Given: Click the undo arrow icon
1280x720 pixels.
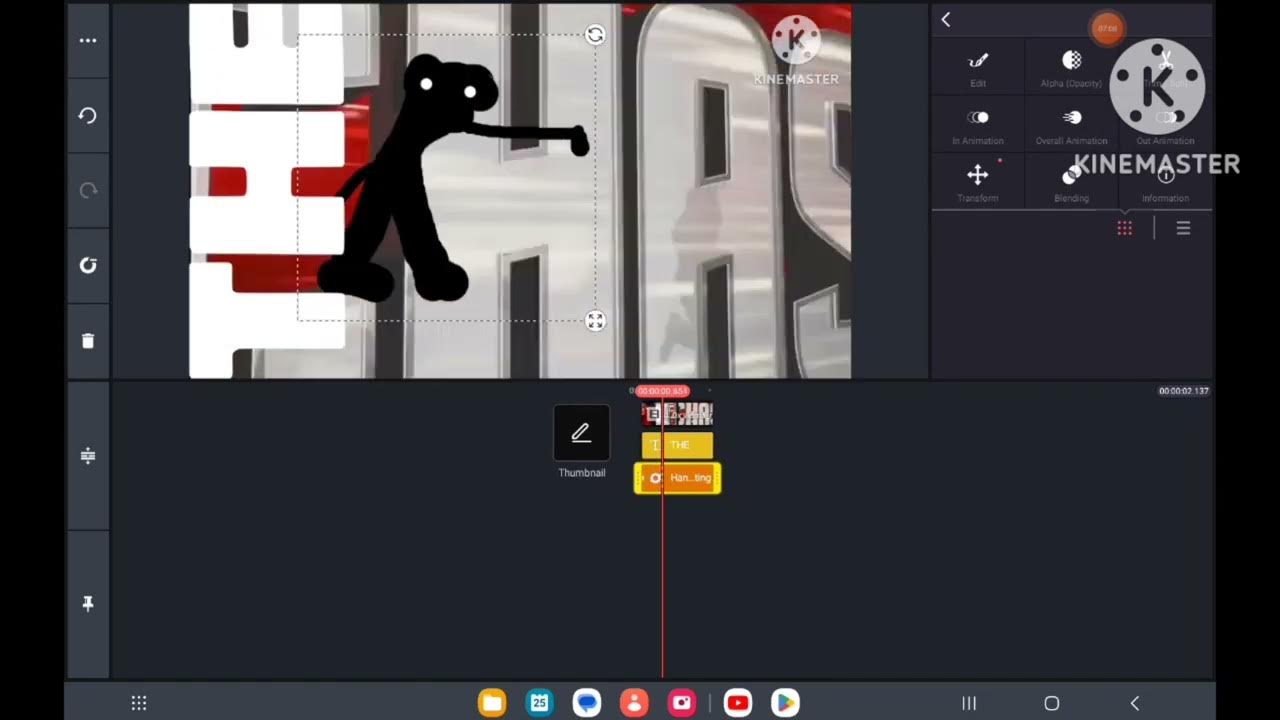Looking at the screenshot, I should [x=88, y=116].
